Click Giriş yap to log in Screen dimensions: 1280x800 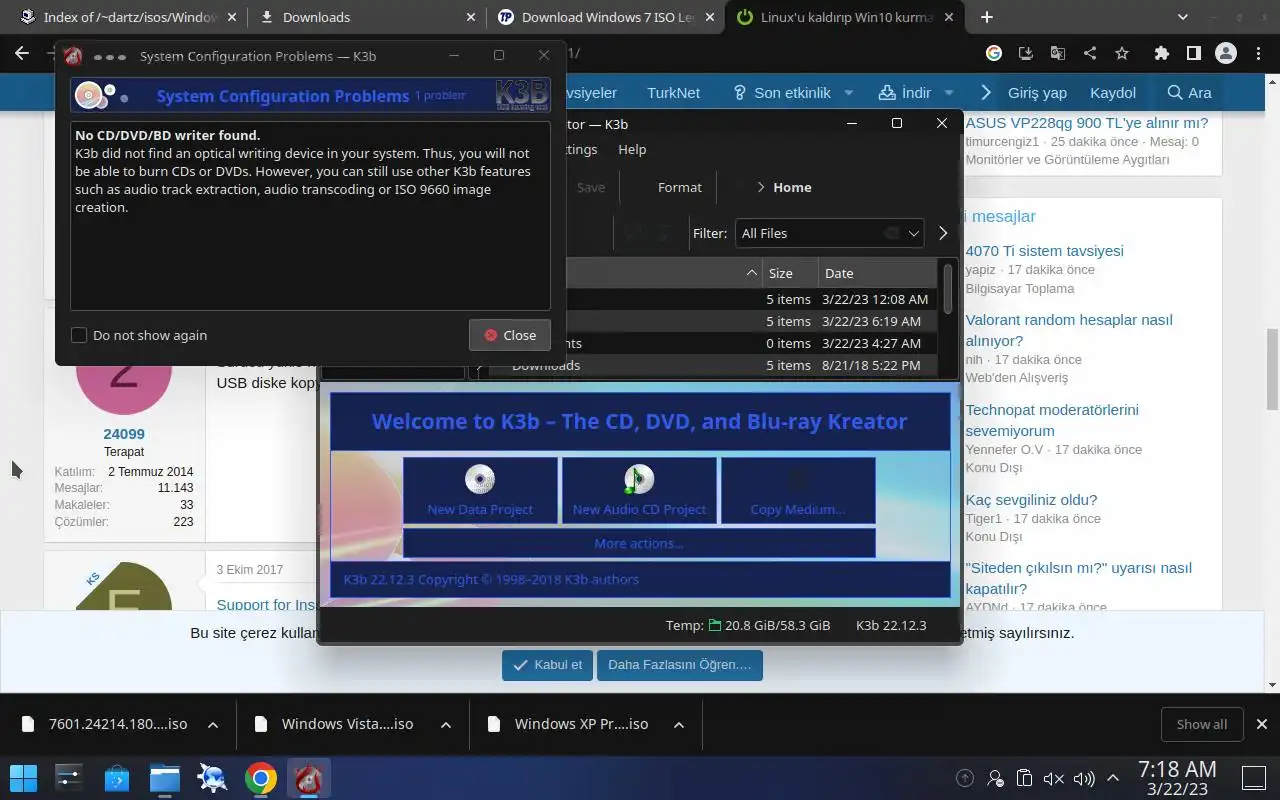1037,92
